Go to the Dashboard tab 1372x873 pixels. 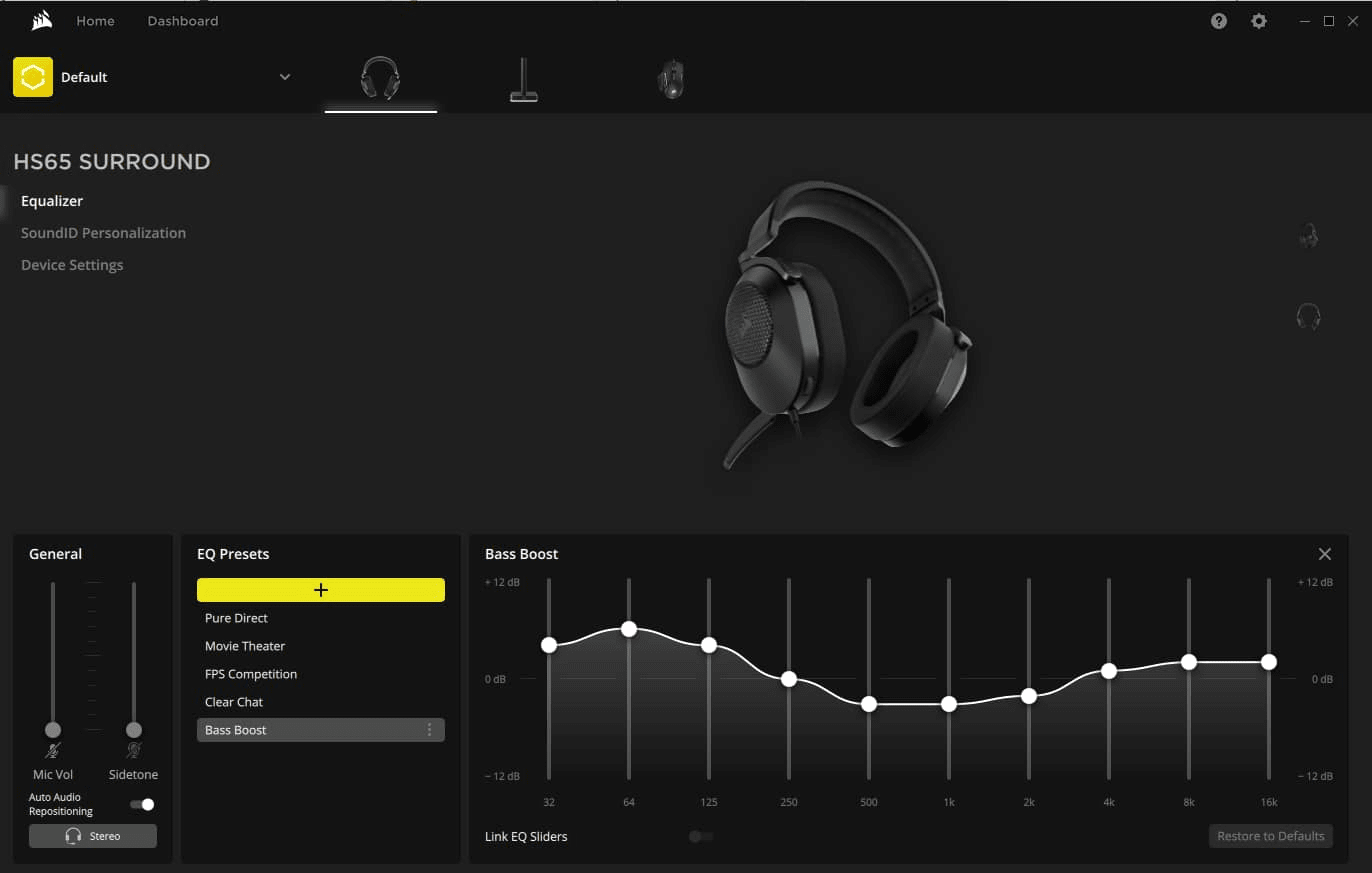coord(182,21)
